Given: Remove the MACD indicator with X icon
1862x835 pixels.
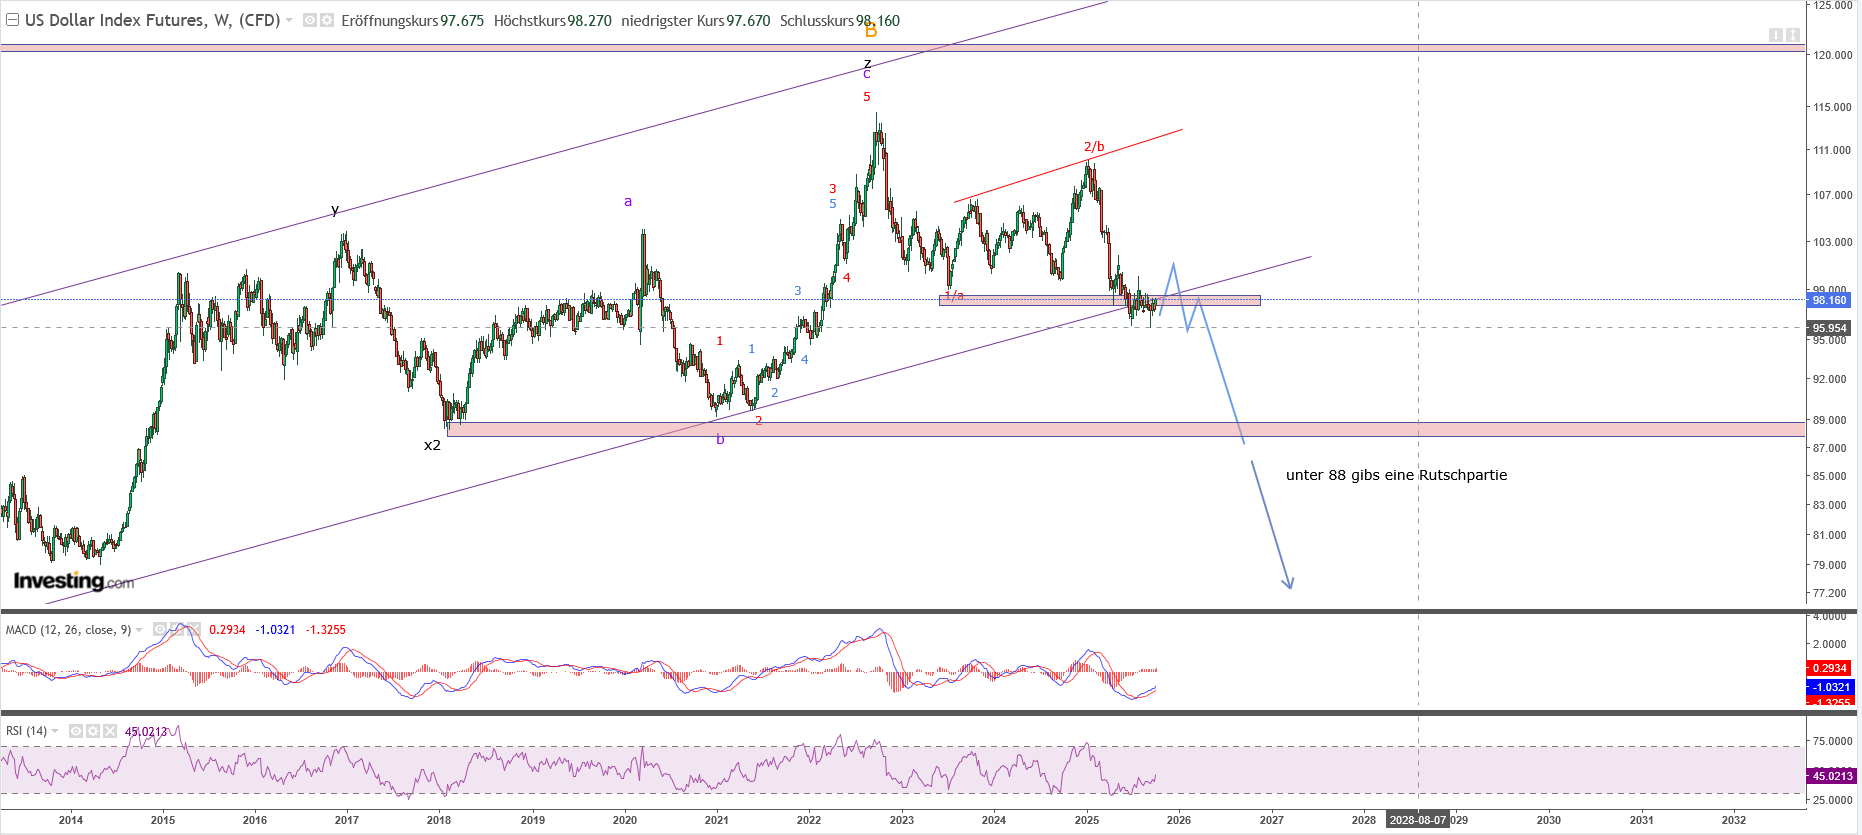Looking at the screenshot, I should click(x=194, y=630).
